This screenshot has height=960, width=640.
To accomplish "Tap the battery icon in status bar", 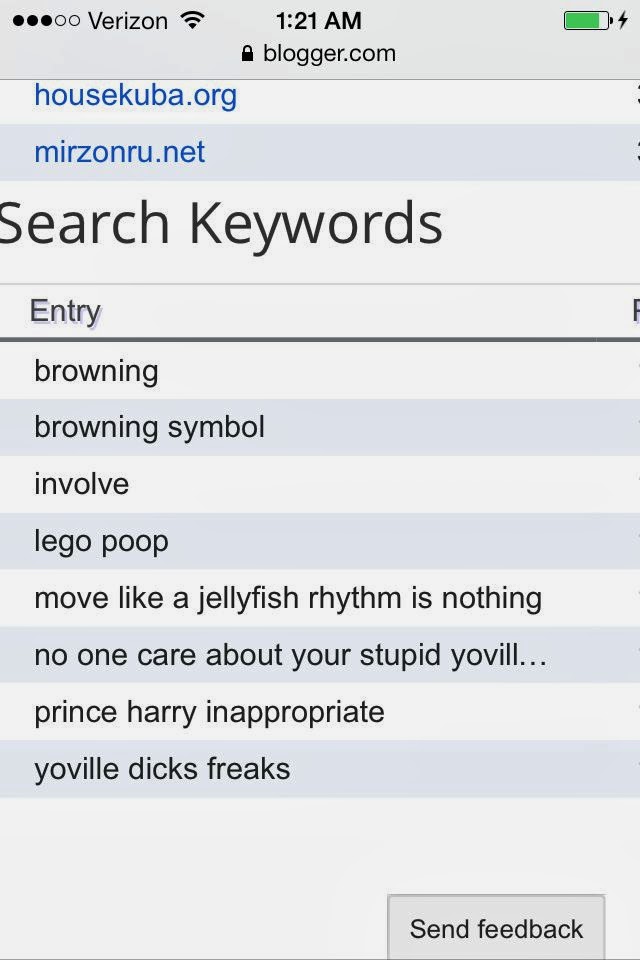I will pos(587,21).
